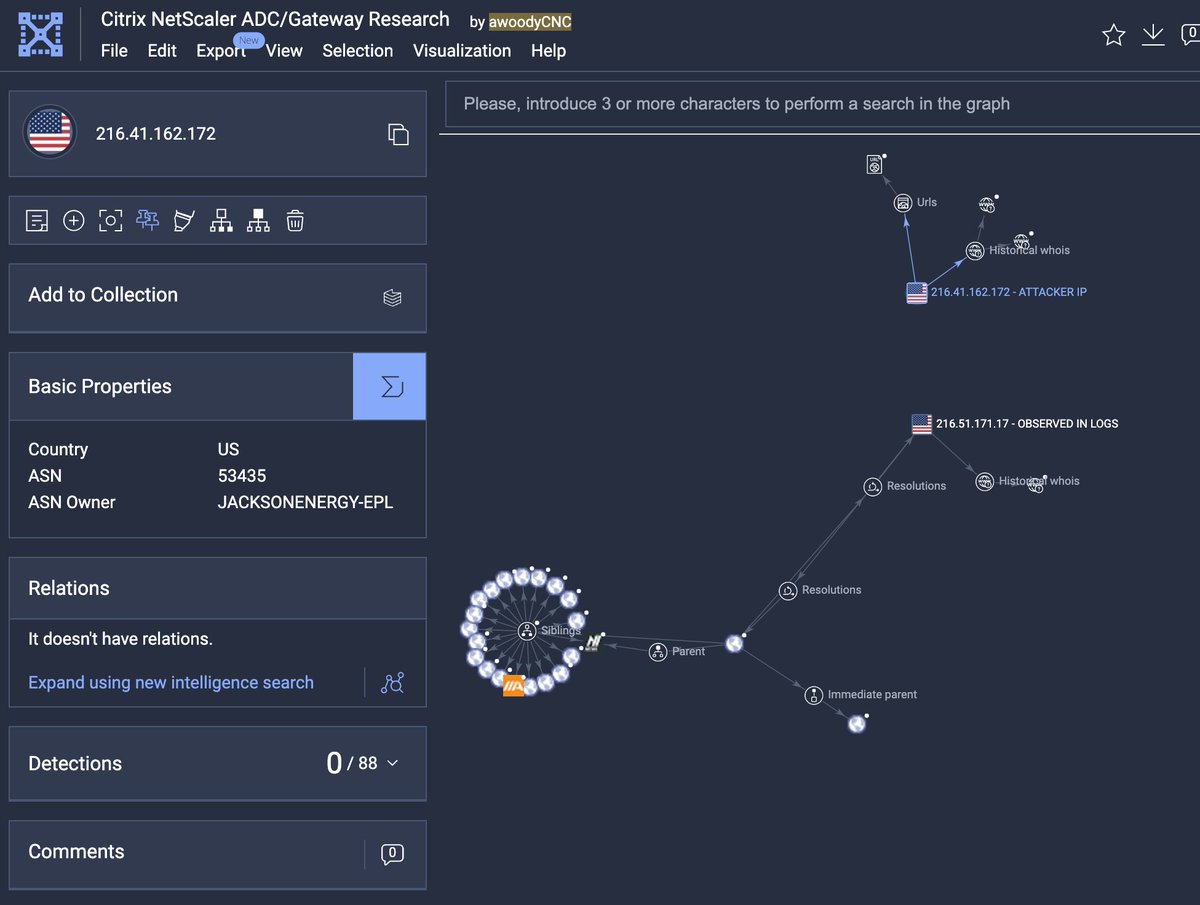
Task: Select Historical whois node near observed IP
Action: 985,482
